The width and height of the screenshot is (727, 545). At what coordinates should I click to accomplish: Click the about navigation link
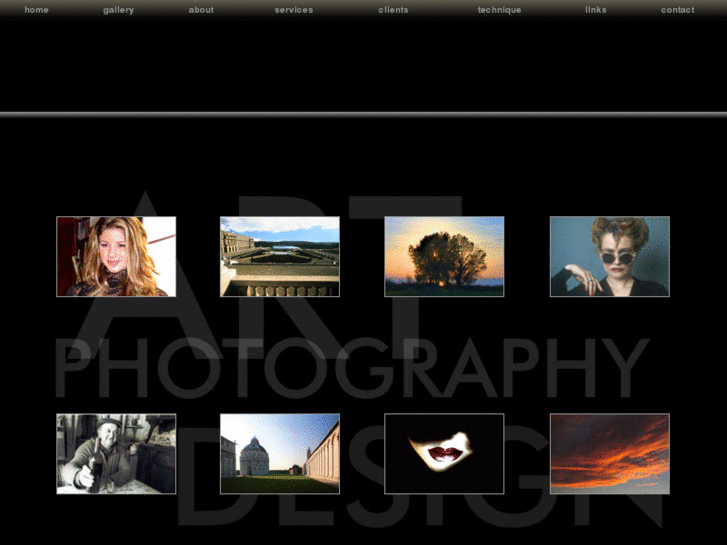(201, 10)
